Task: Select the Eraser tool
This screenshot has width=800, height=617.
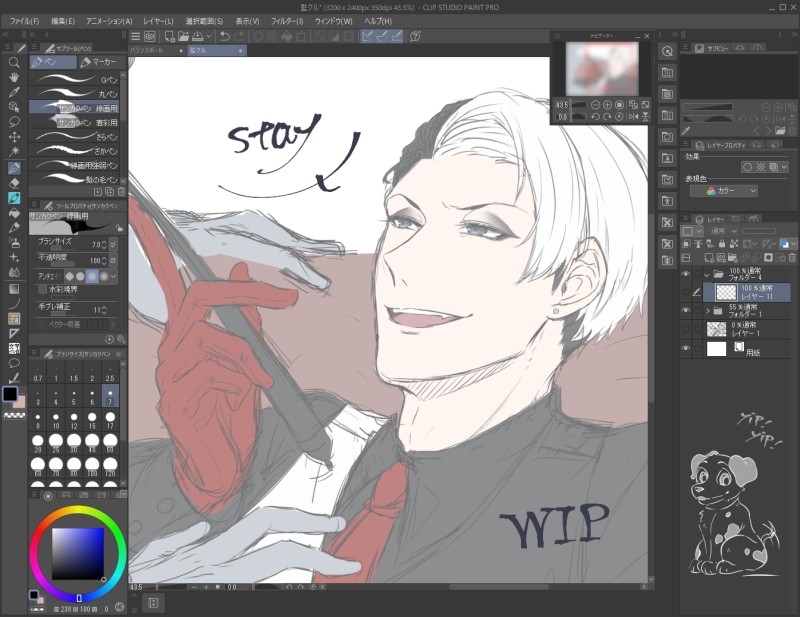Action: pyautogui.click(x=14, y=183)
